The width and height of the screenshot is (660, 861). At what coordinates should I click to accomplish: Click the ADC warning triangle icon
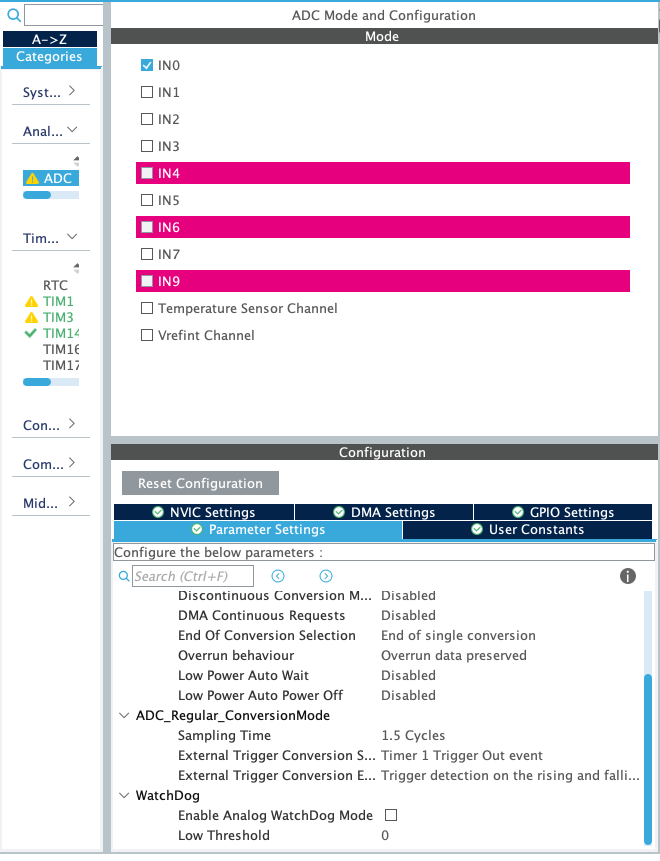(x=32, y=178)
